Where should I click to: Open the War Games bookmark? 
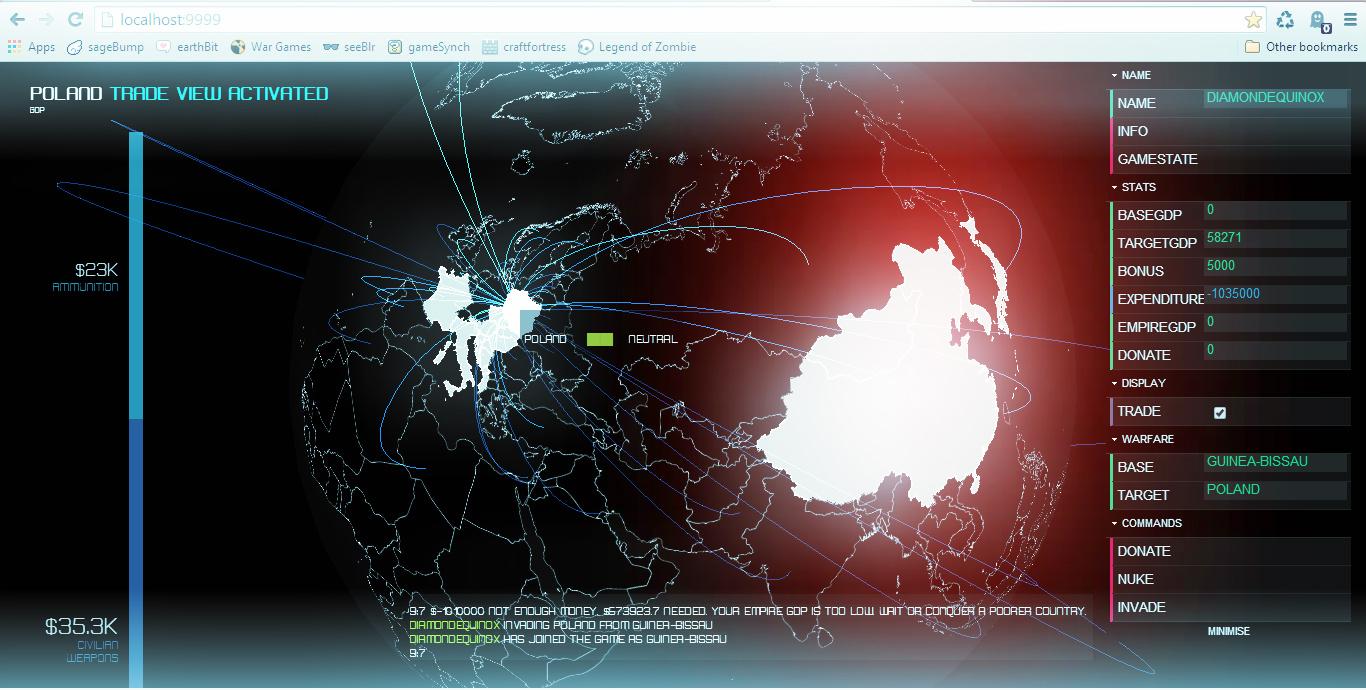(271, 47)
